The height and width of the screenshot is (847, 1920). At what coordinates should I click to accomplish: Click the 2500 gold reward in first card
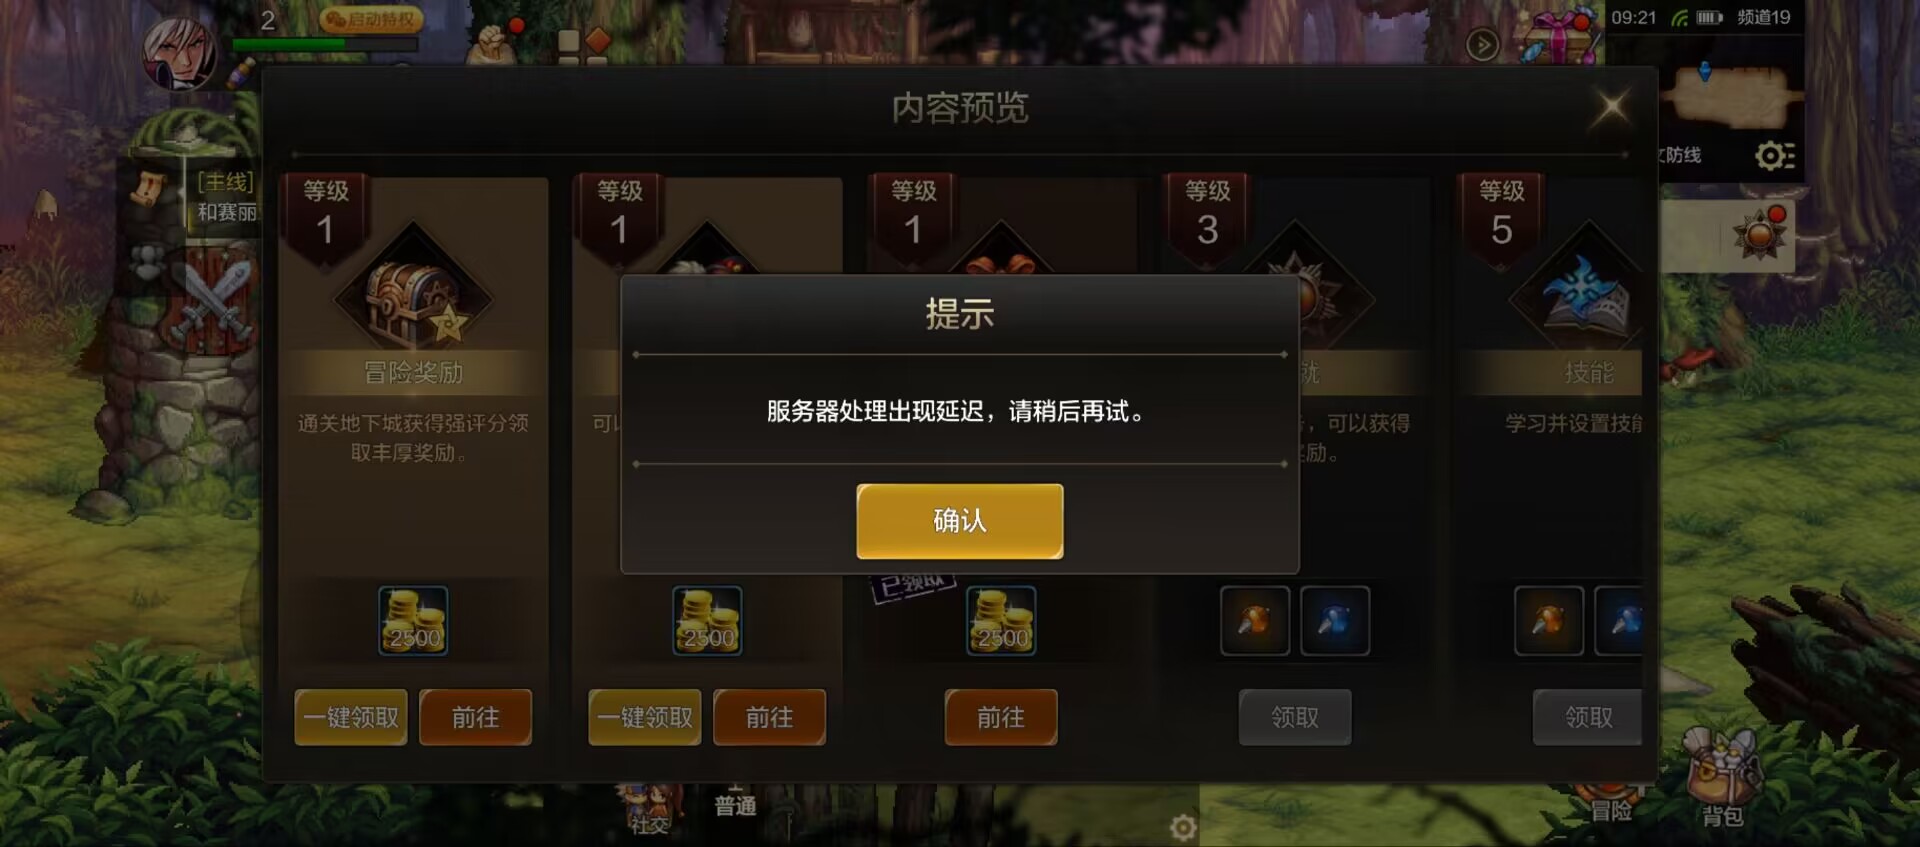point(413,621)
